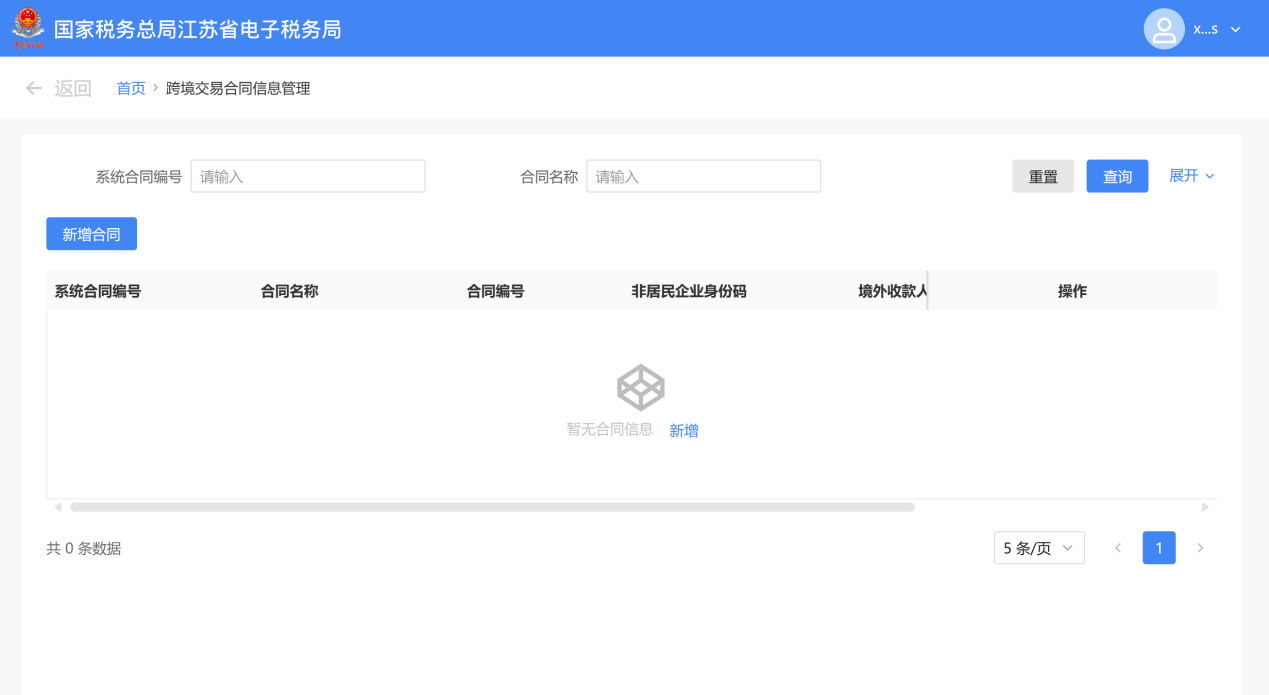This screenshot has width=1269, height=695.
Task: Focus the 系统合同编号 input field
Action: coord(307,176)
